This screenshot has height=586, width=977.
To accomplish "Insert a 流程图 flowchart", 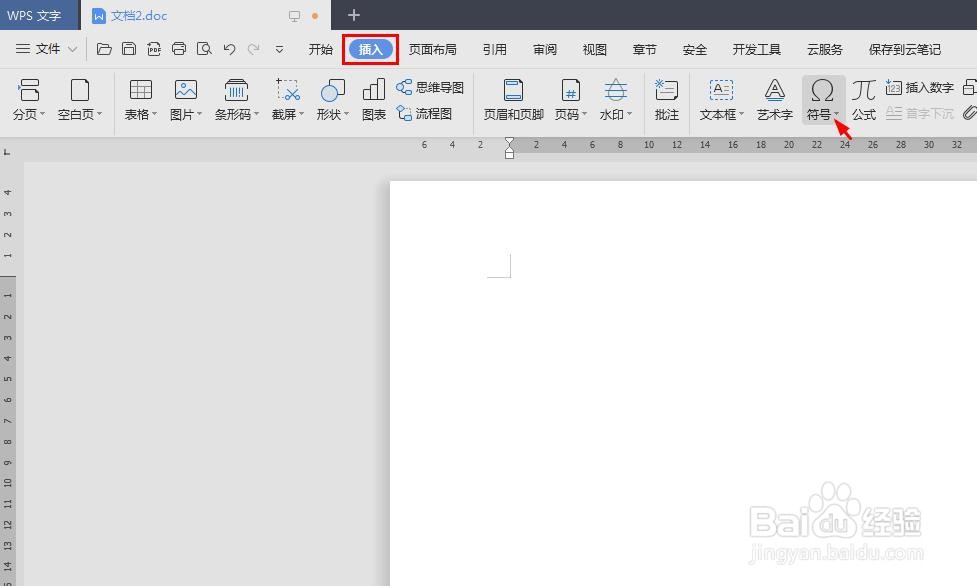I will coord(424,113).
